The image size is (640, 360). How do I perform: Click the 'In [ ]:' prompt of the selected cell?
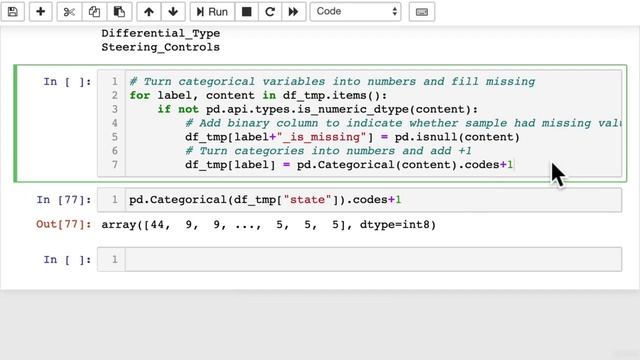pyautogui.click(x=67, y=82)
